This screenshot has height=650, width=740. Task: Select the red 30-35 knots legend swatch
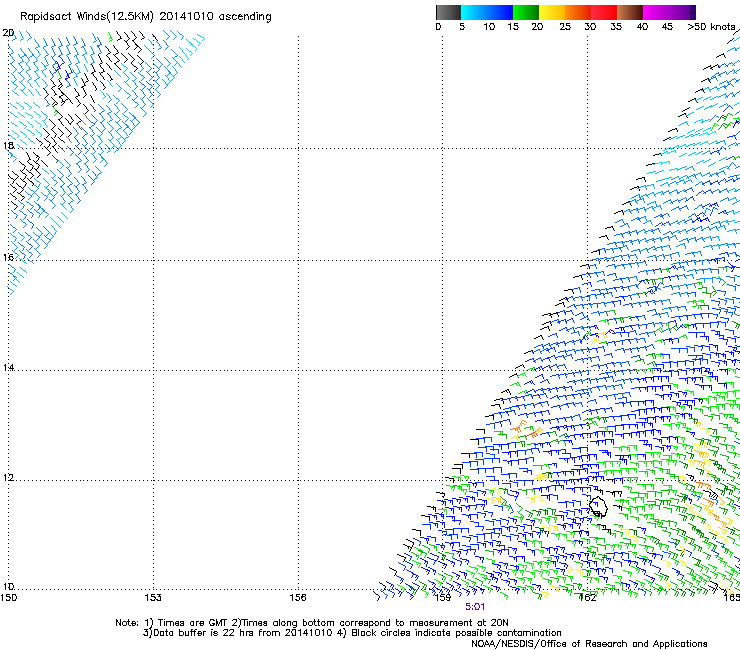(x=604, y=12)
